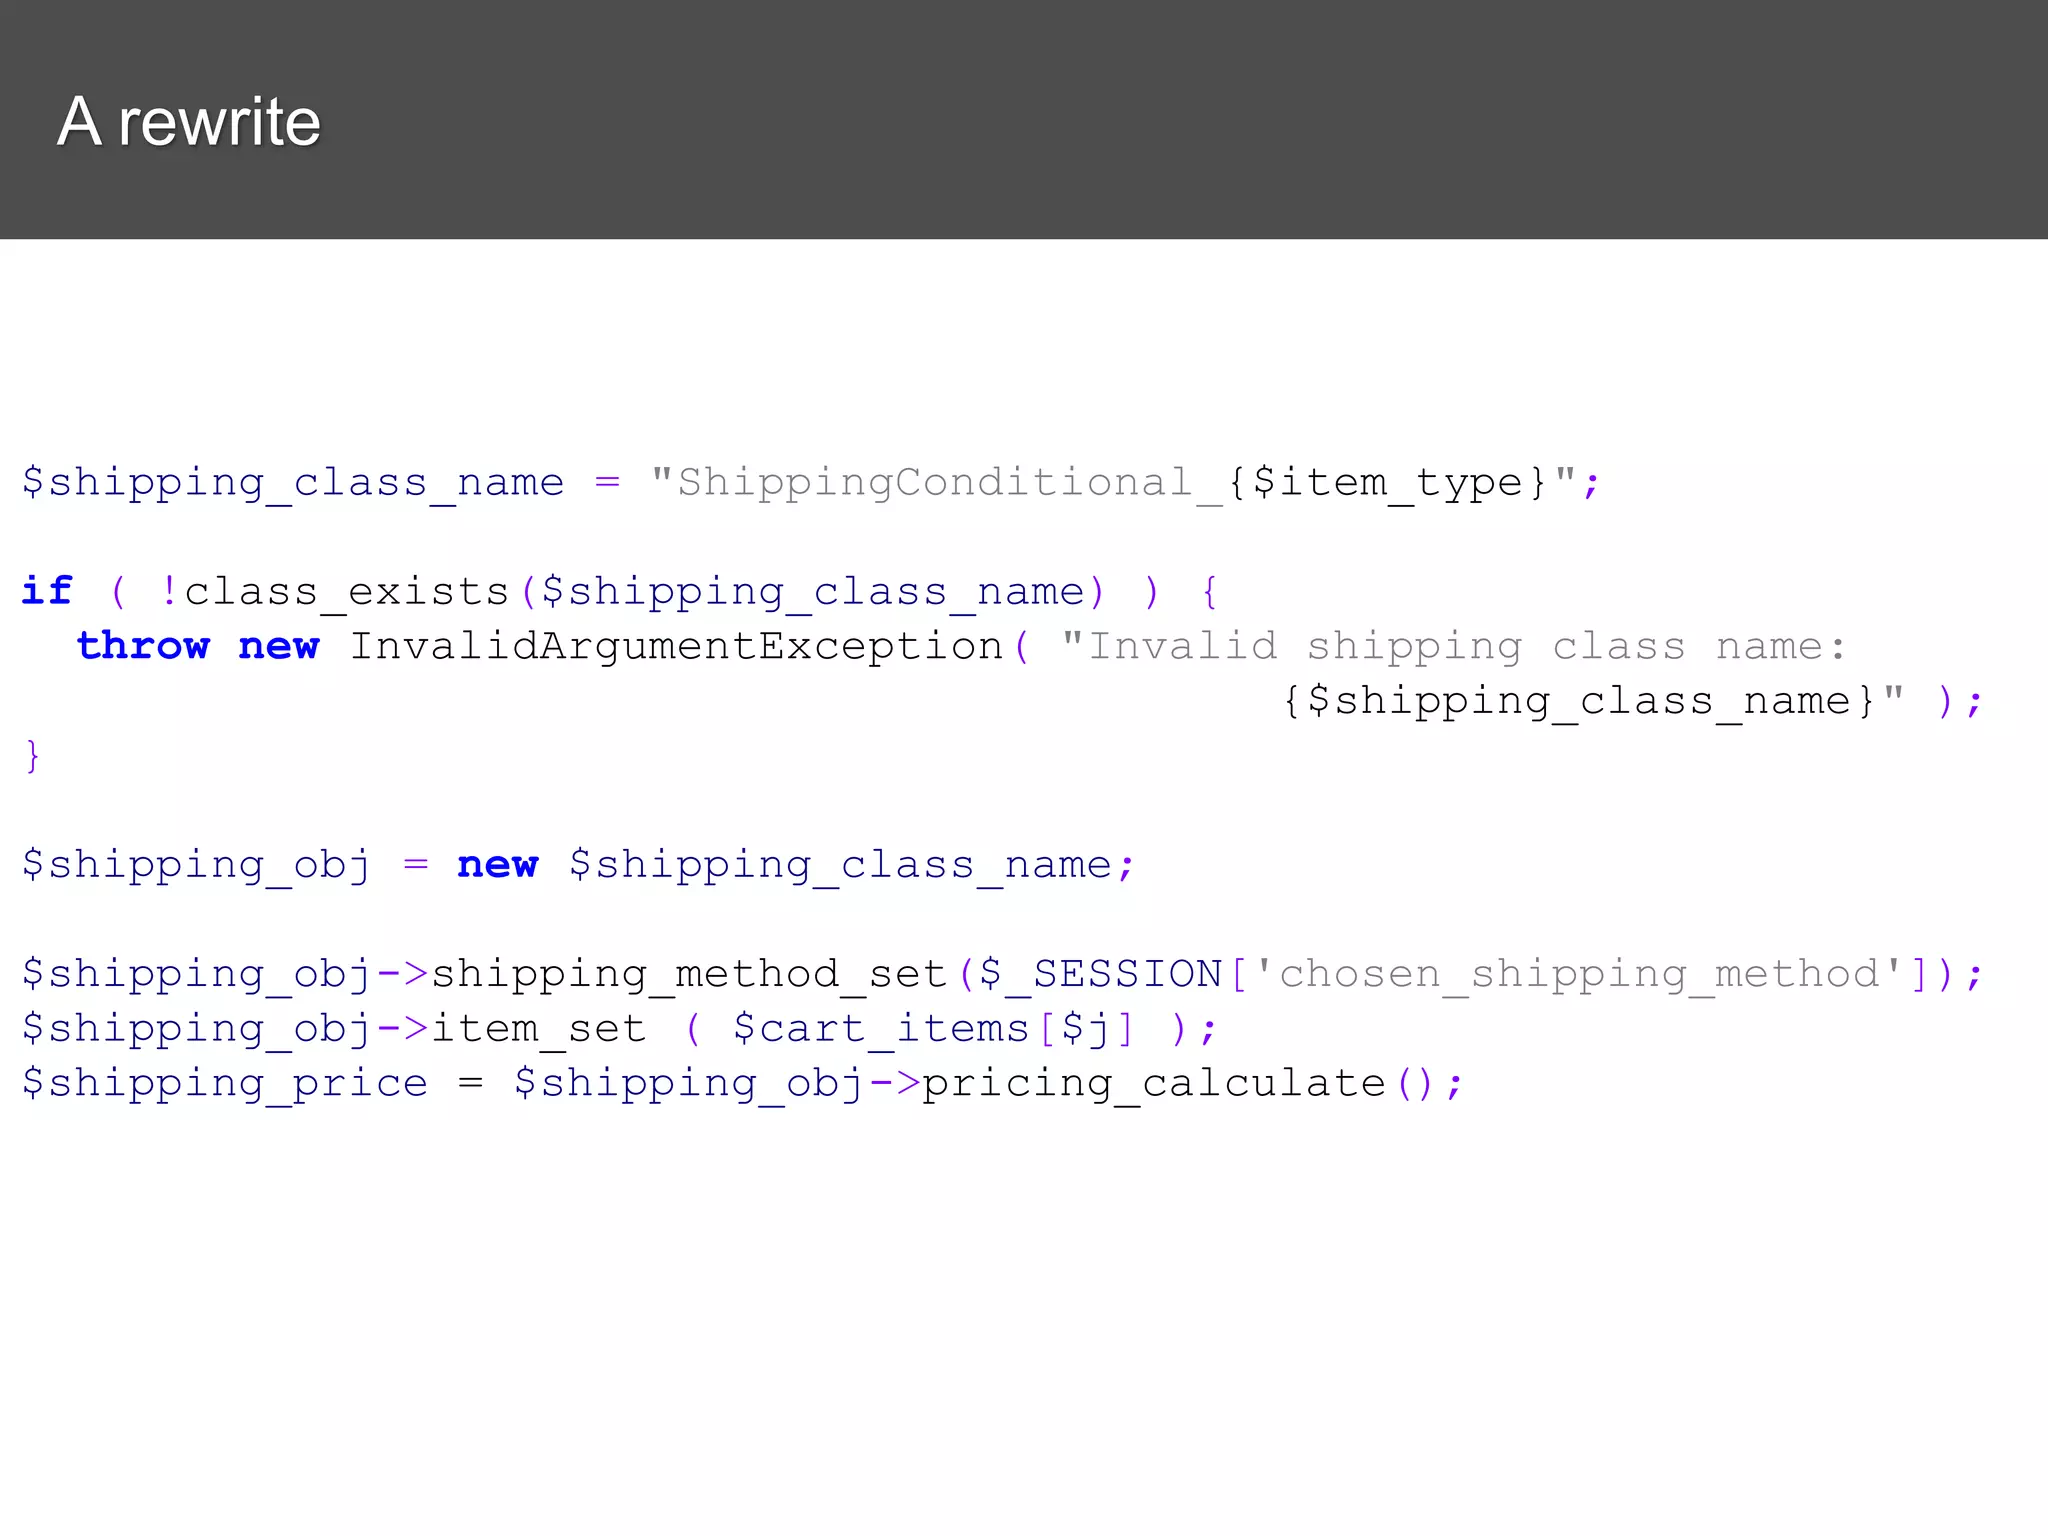The height and width of the screenshot is (1536, 2048).
Task: Click the line assigning "ShippingConditional_{$item_type}"
Action: click(811, 483)
